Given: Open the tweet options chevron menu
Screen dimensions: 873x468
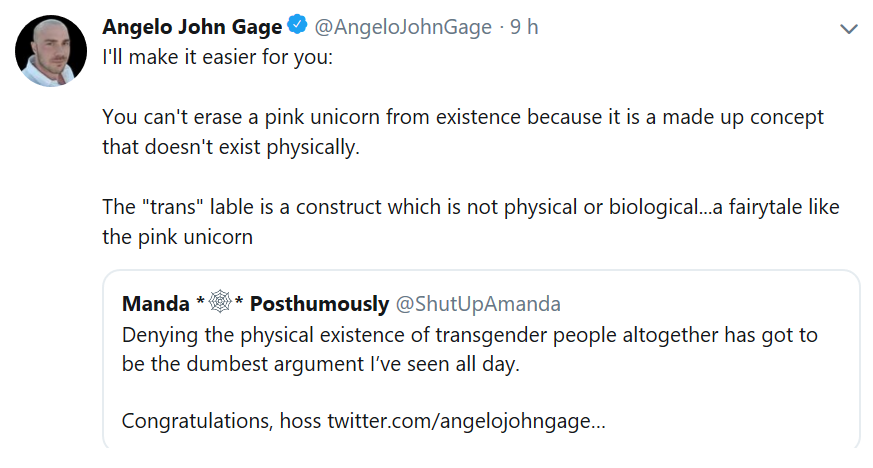Looking at the screenshot, I should (x=849, y=30).
